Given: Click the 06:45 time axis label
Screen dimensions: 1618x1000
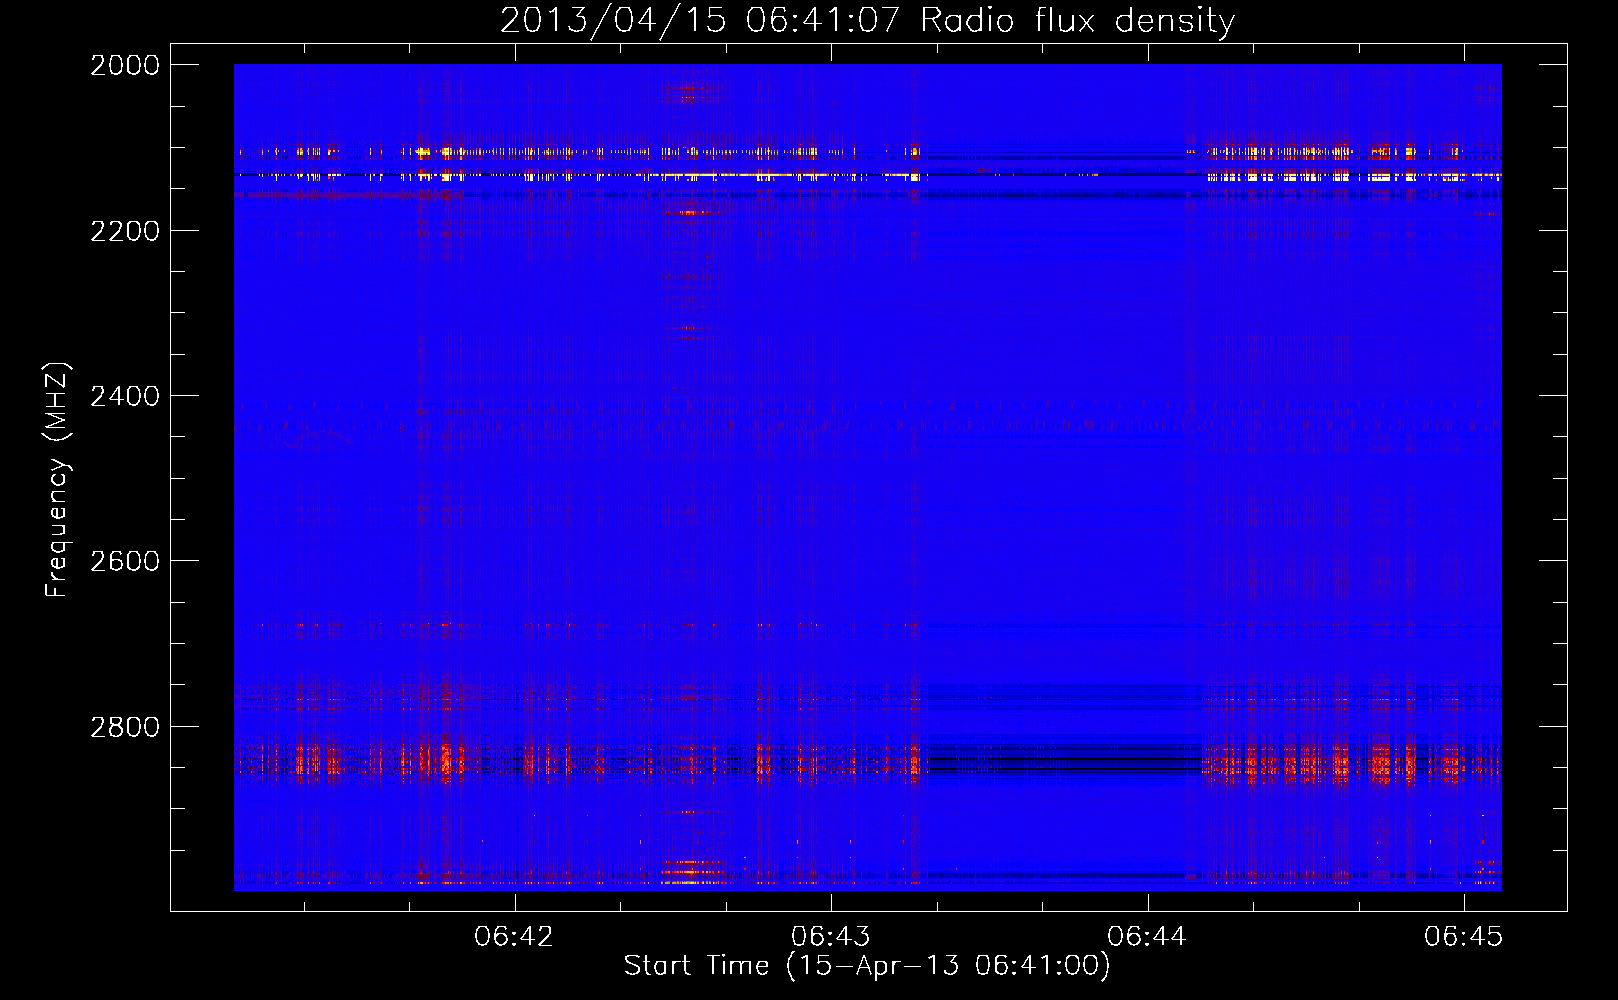Looking at the screenshot, I should point(1464,937).
